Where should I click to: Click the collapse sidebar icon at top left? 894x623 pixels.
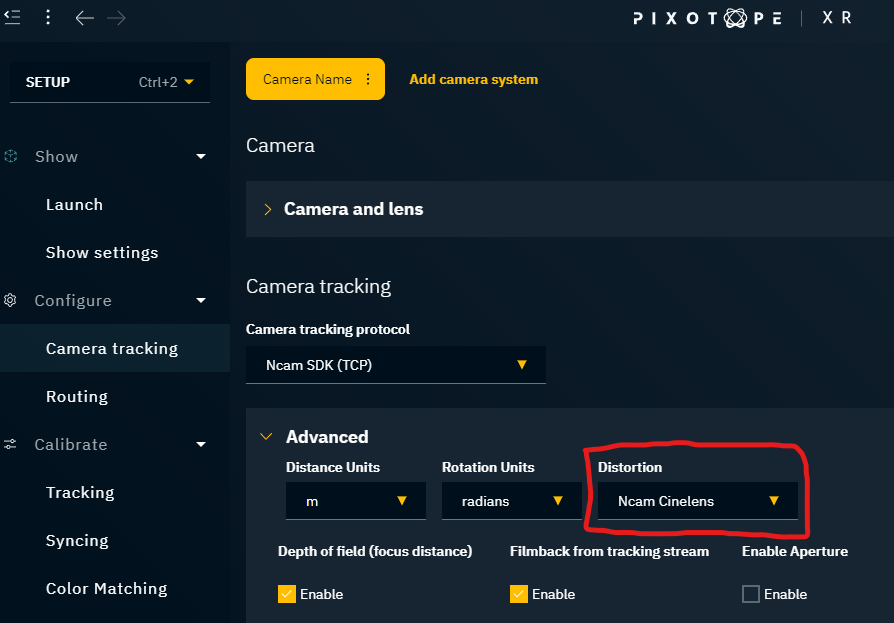pos(12,17)
